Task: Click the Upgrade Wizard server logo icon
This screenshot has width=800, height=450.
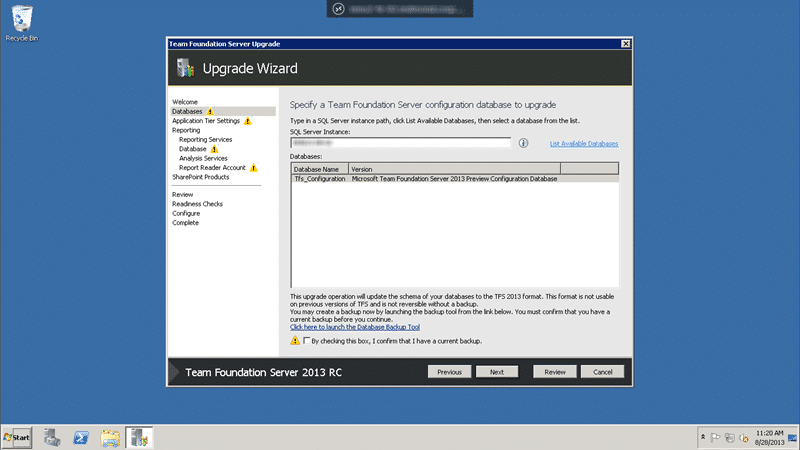Action: (186, 68)
